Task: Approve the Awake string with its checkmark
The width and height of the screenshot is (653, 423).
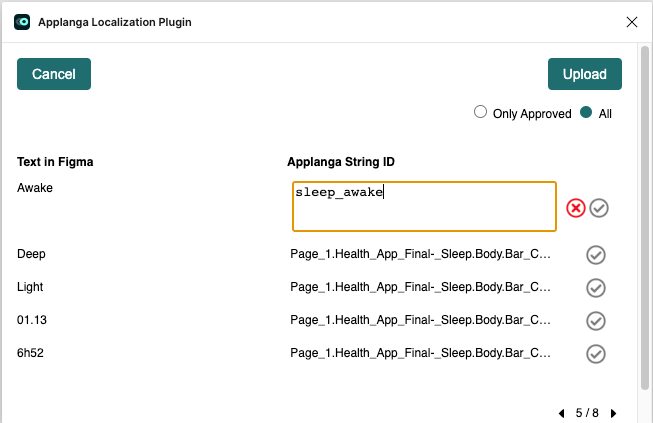Action: click(599, 208)
